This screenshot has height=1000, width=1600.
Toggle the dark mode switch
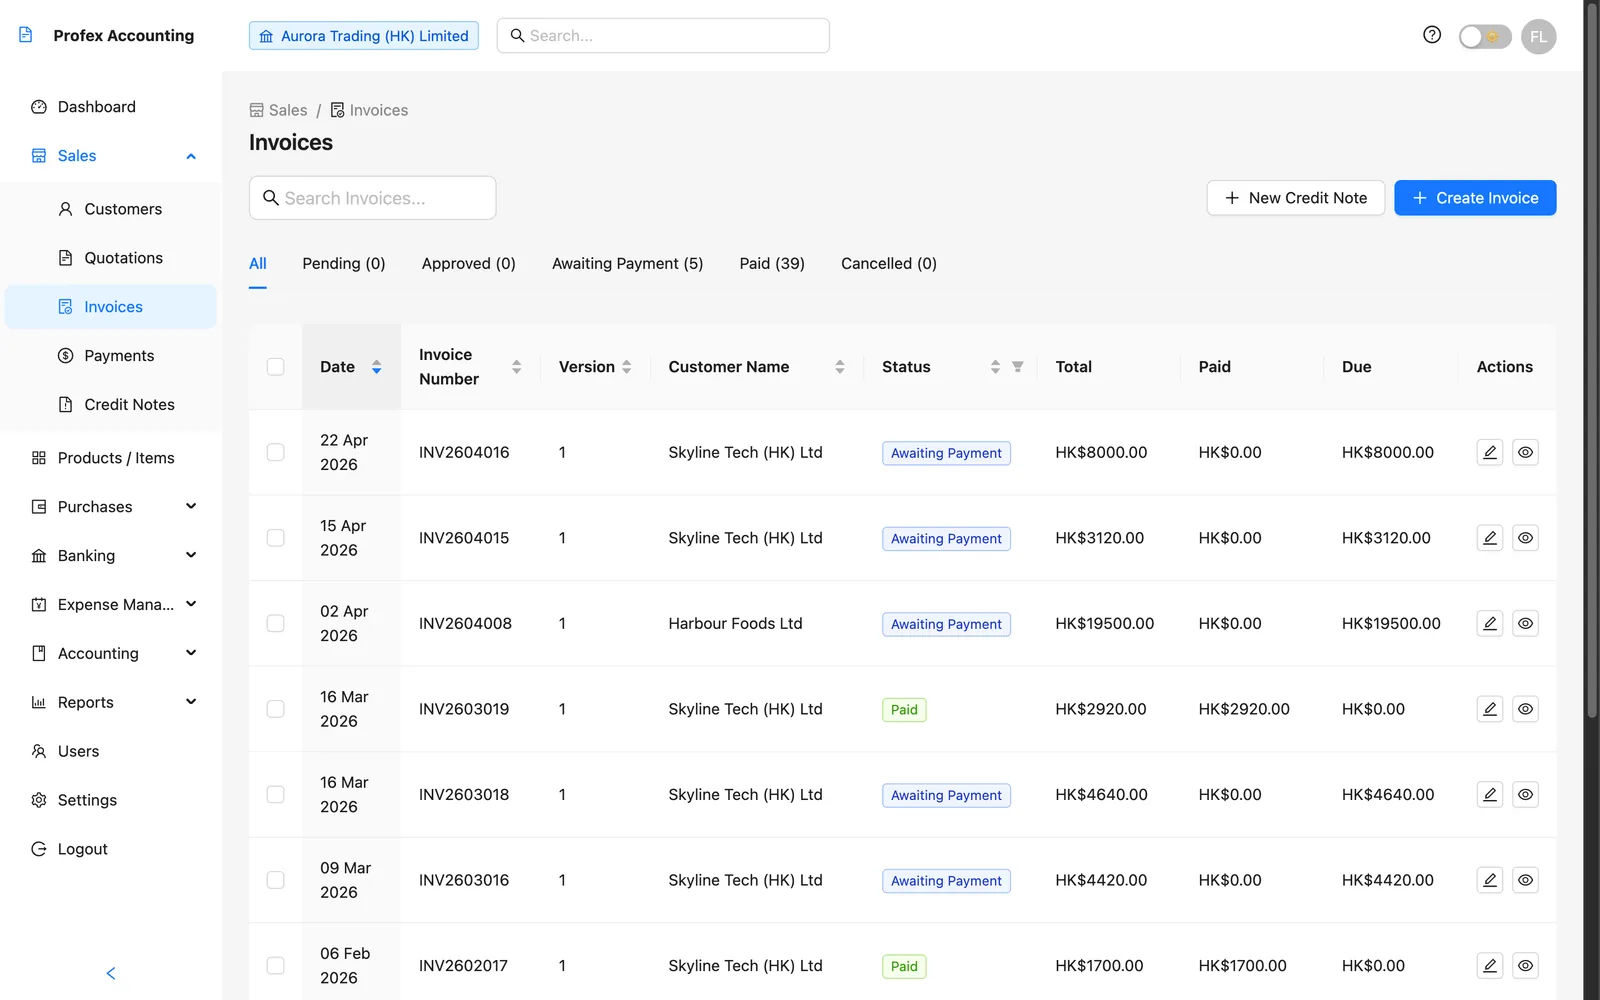[1485, 36]
